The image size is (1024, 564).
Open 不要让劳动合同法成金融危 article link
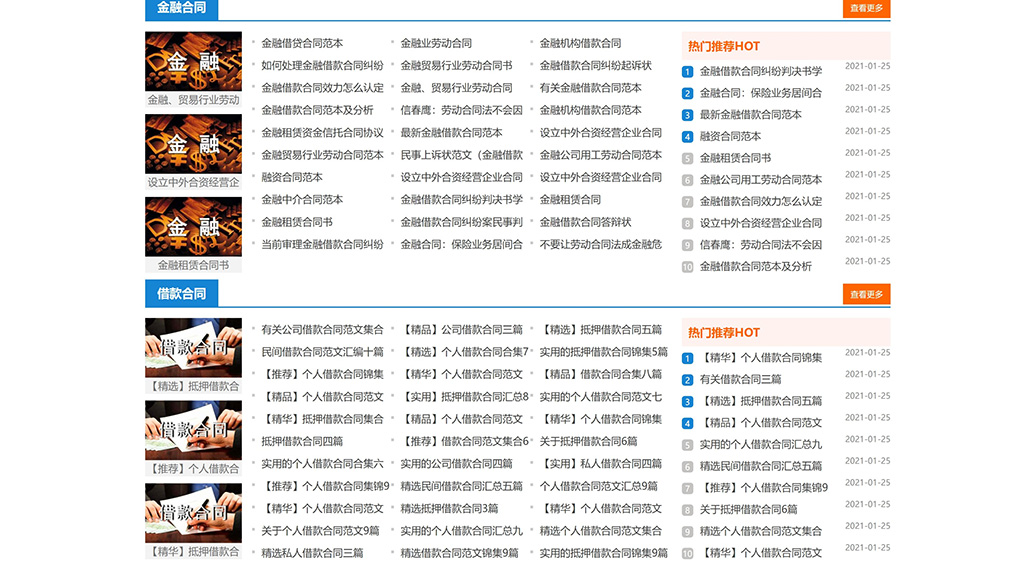600,244
